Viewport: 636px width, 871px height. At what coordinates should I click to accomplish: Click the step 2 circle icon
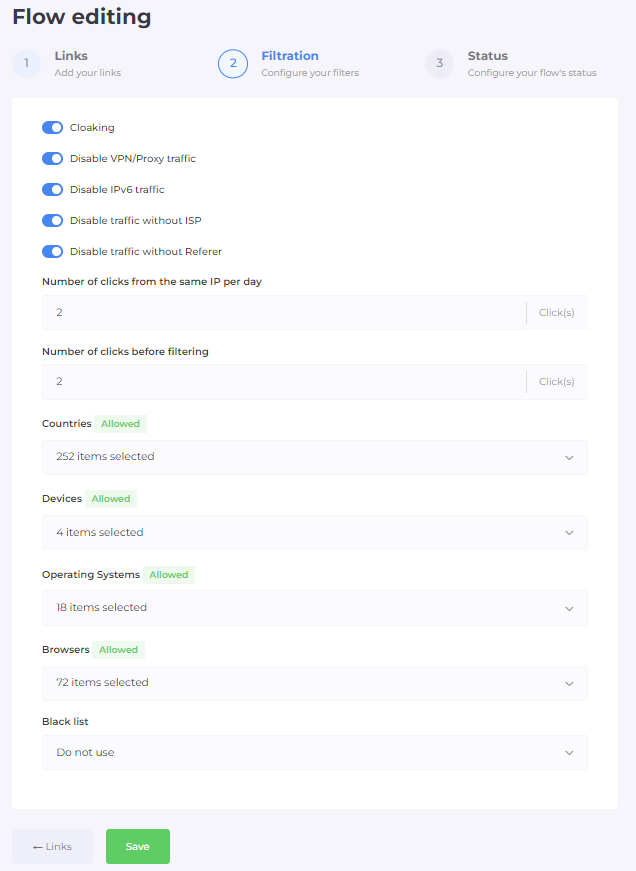(233, 64)
